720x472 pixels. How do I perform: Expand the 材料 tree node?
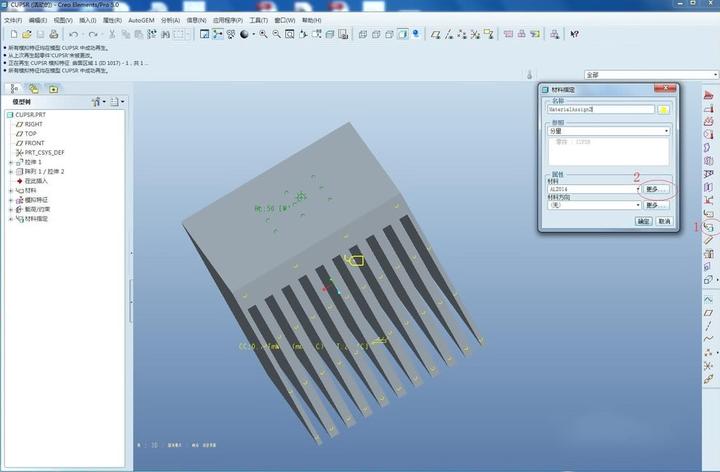pyautogui.click(x=11, y=191)
